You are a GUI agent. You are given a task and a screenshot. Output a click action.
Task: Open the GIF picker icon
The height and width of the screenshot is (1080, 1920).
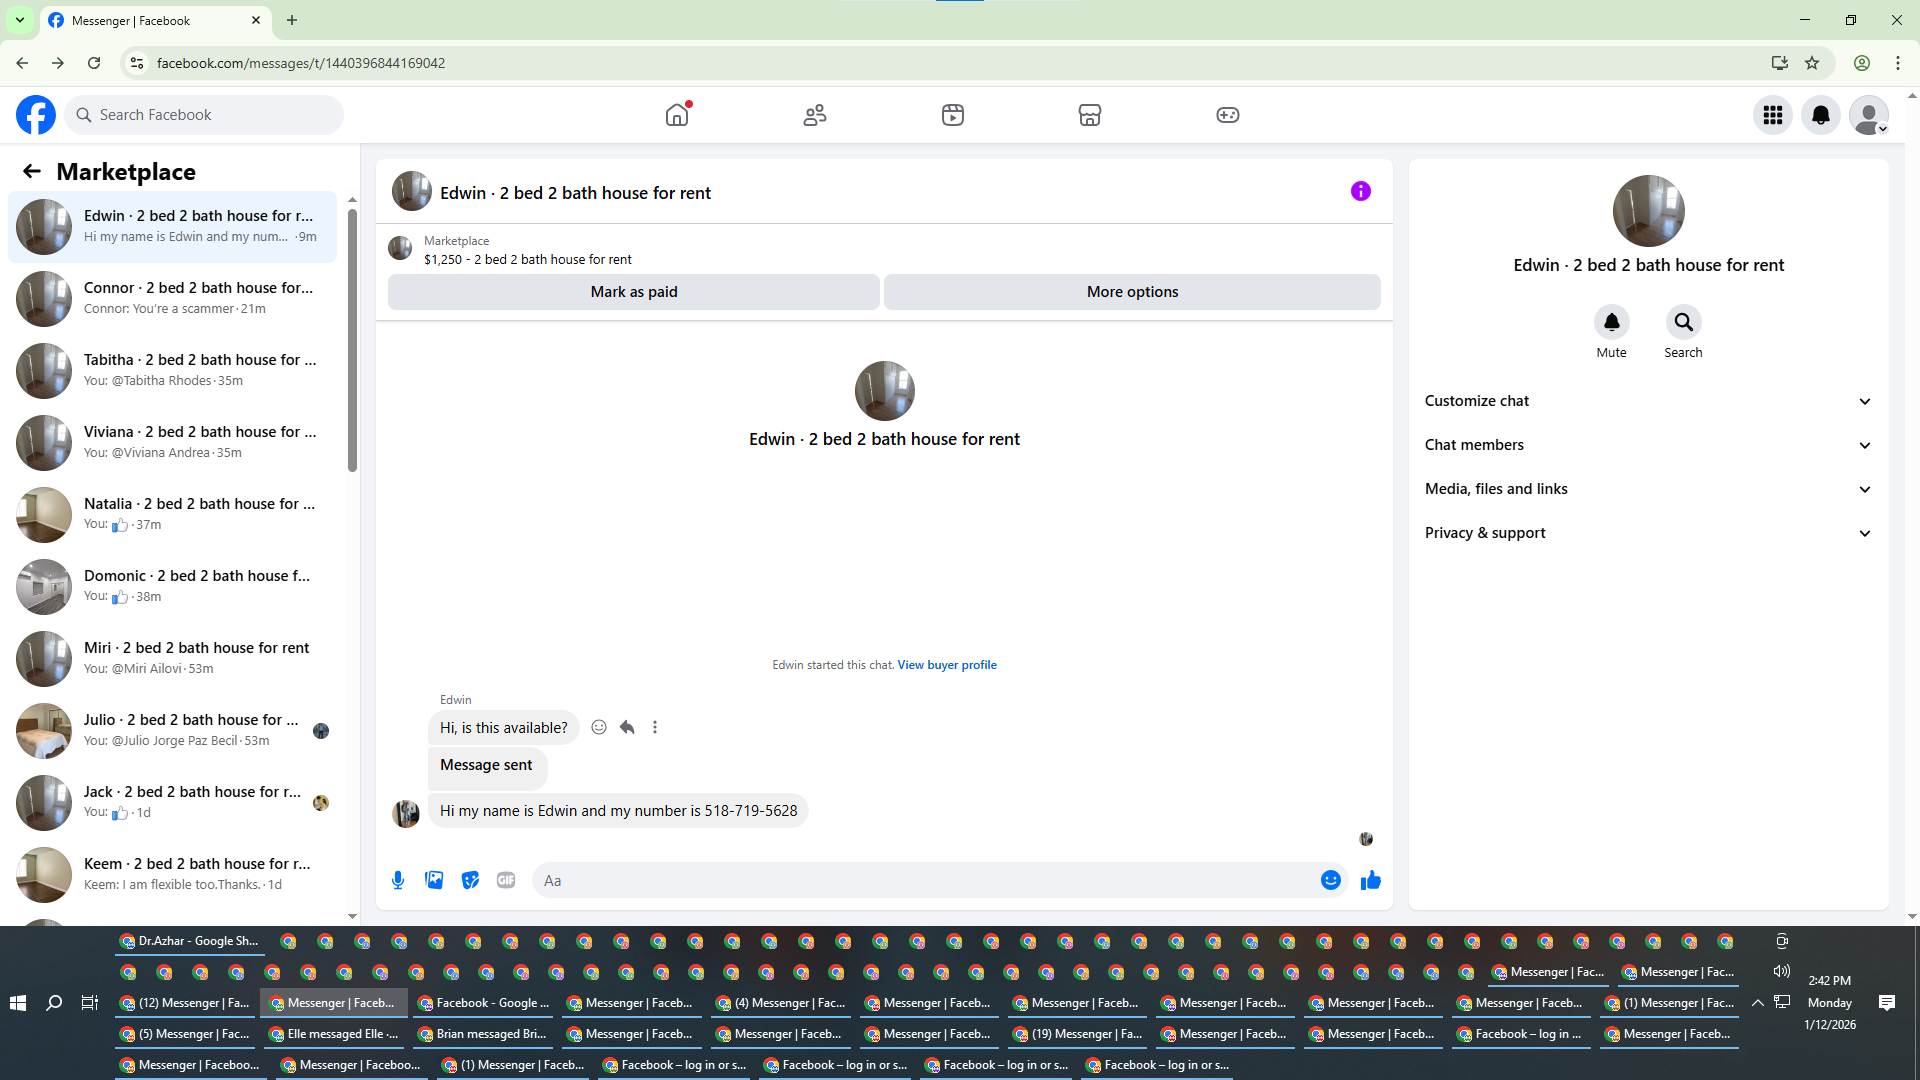(506, 880)
